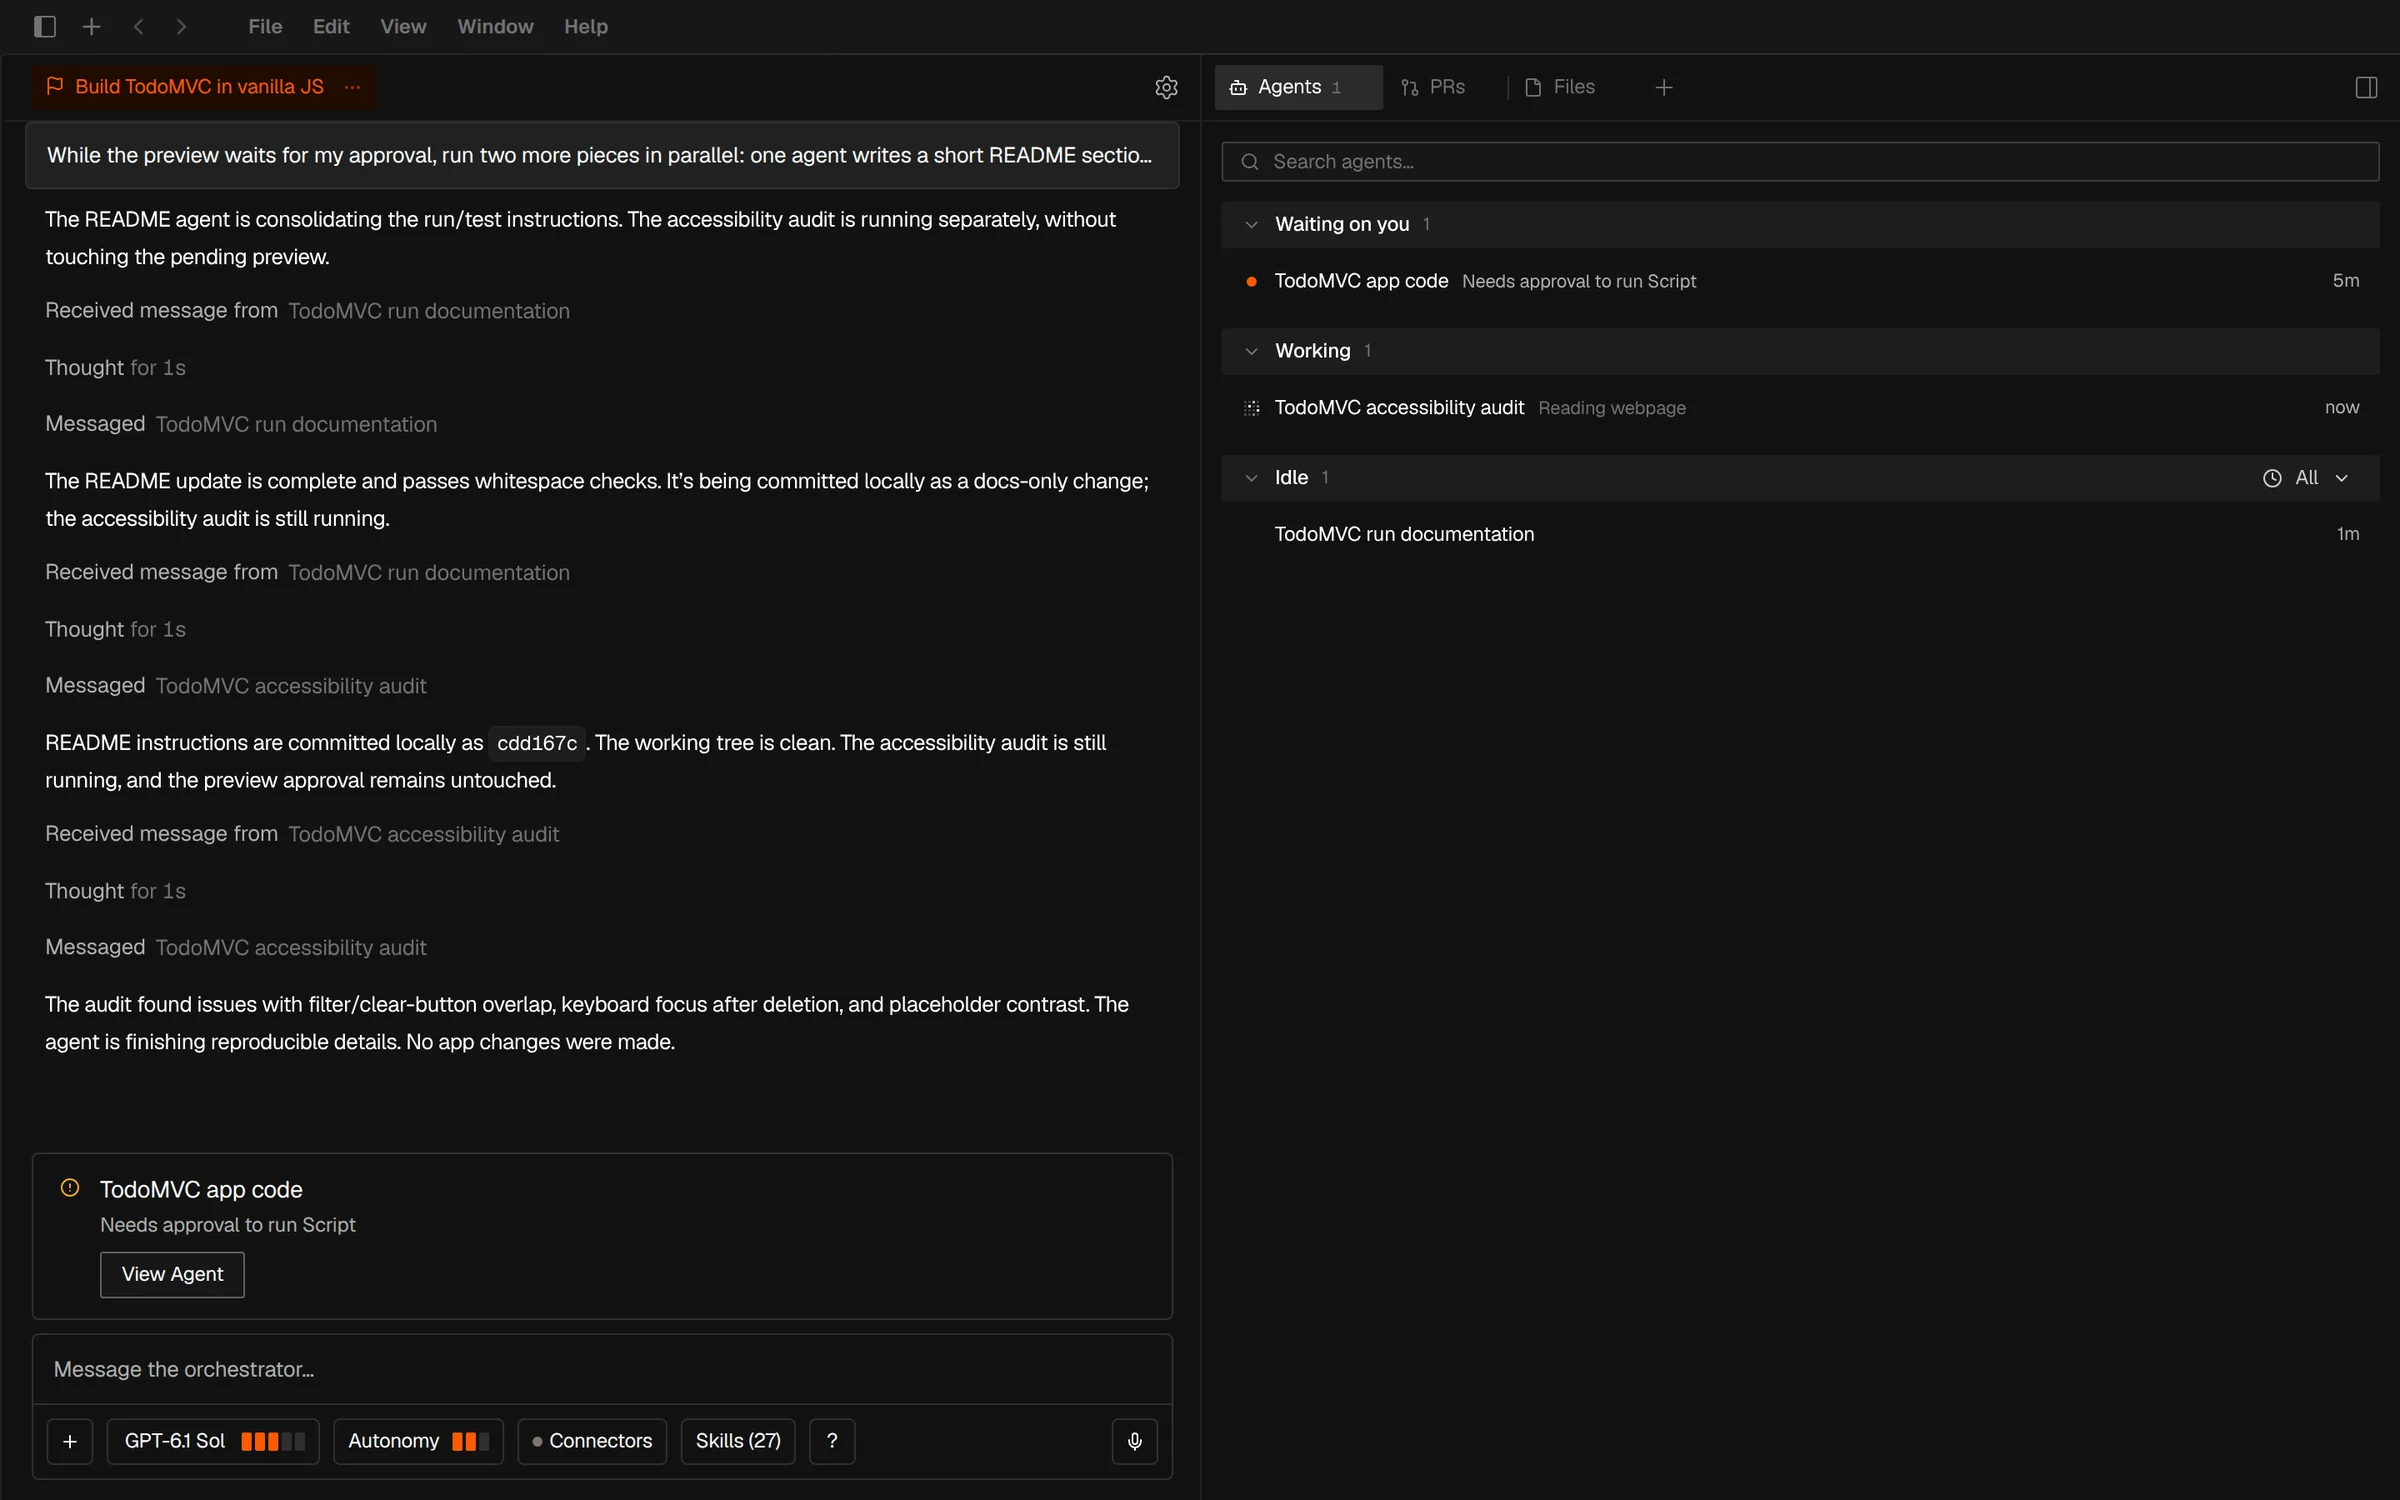Toggle the left sidebar panel icon
The height and width of the screenshot is (1500, 2400).
pos(44,27)
